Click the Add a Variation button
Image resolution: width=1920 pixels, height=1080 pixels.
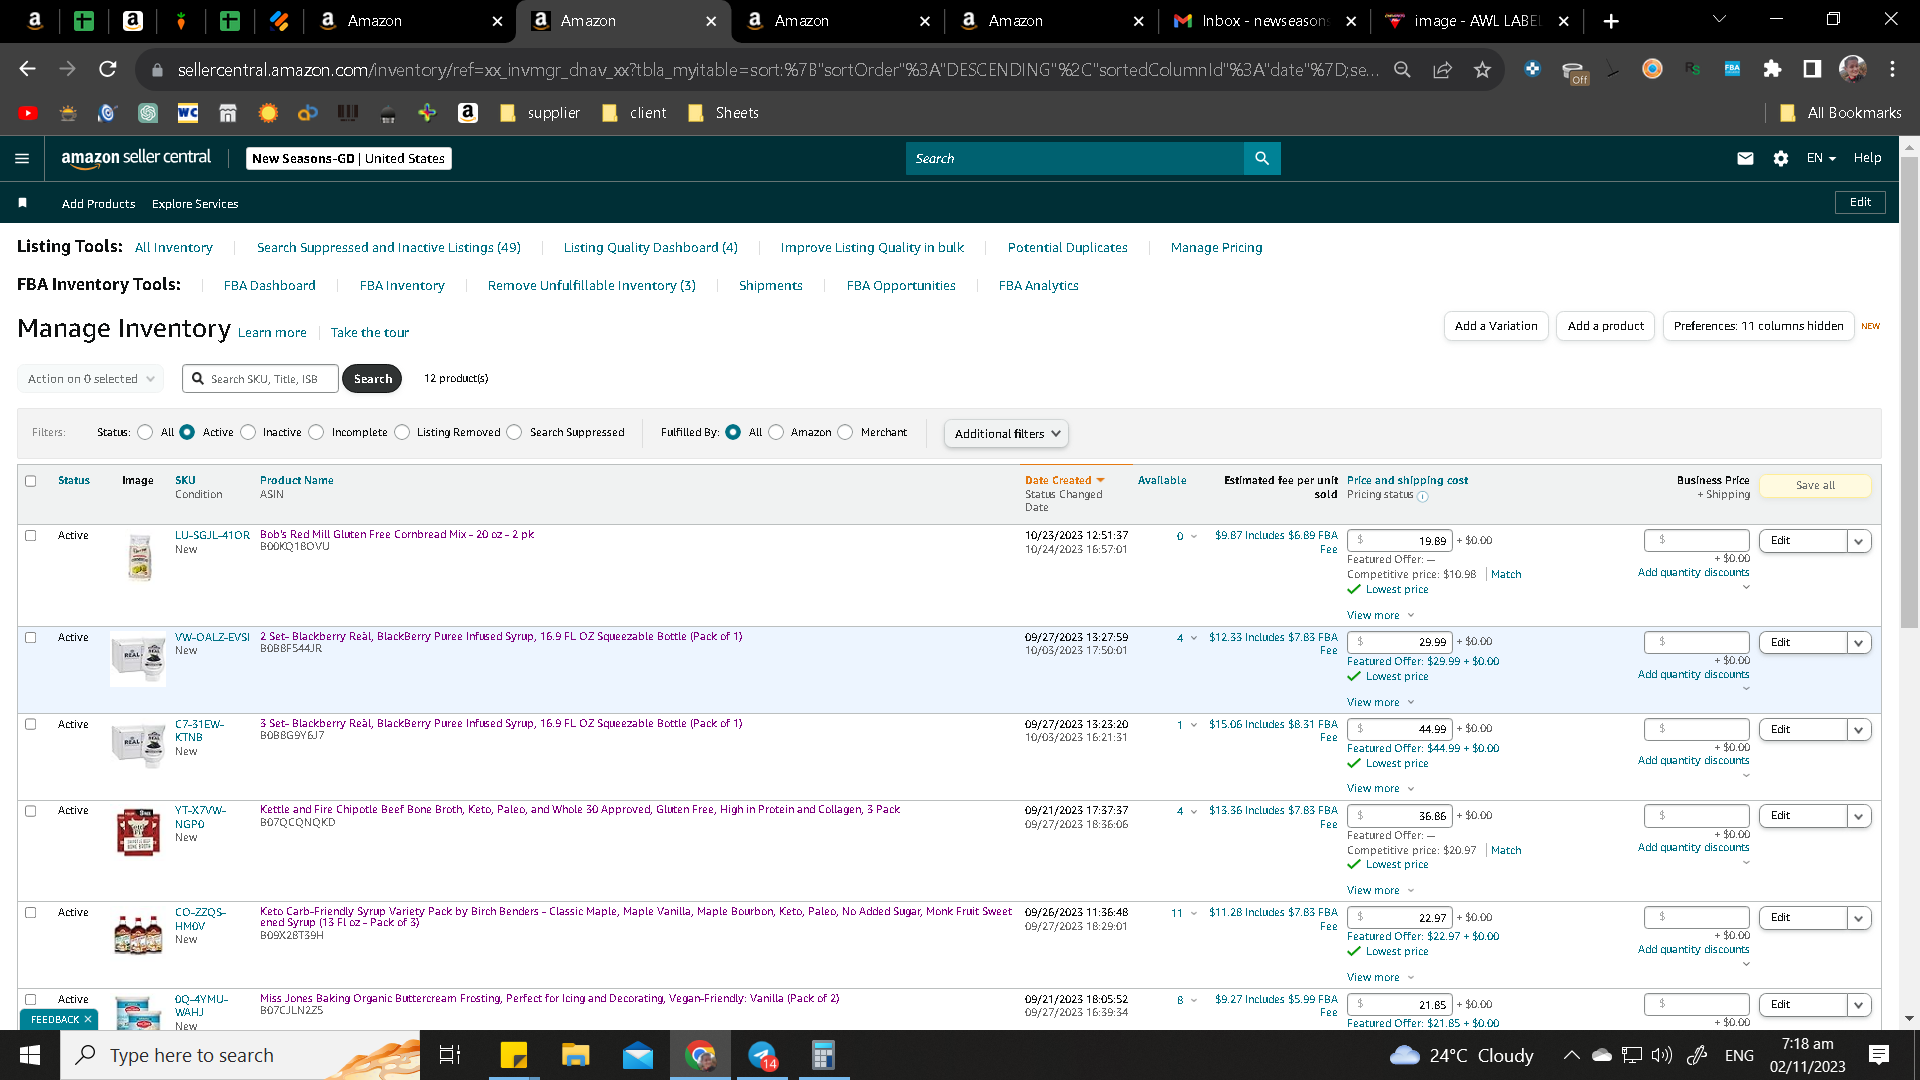[x=1496, y=326]
